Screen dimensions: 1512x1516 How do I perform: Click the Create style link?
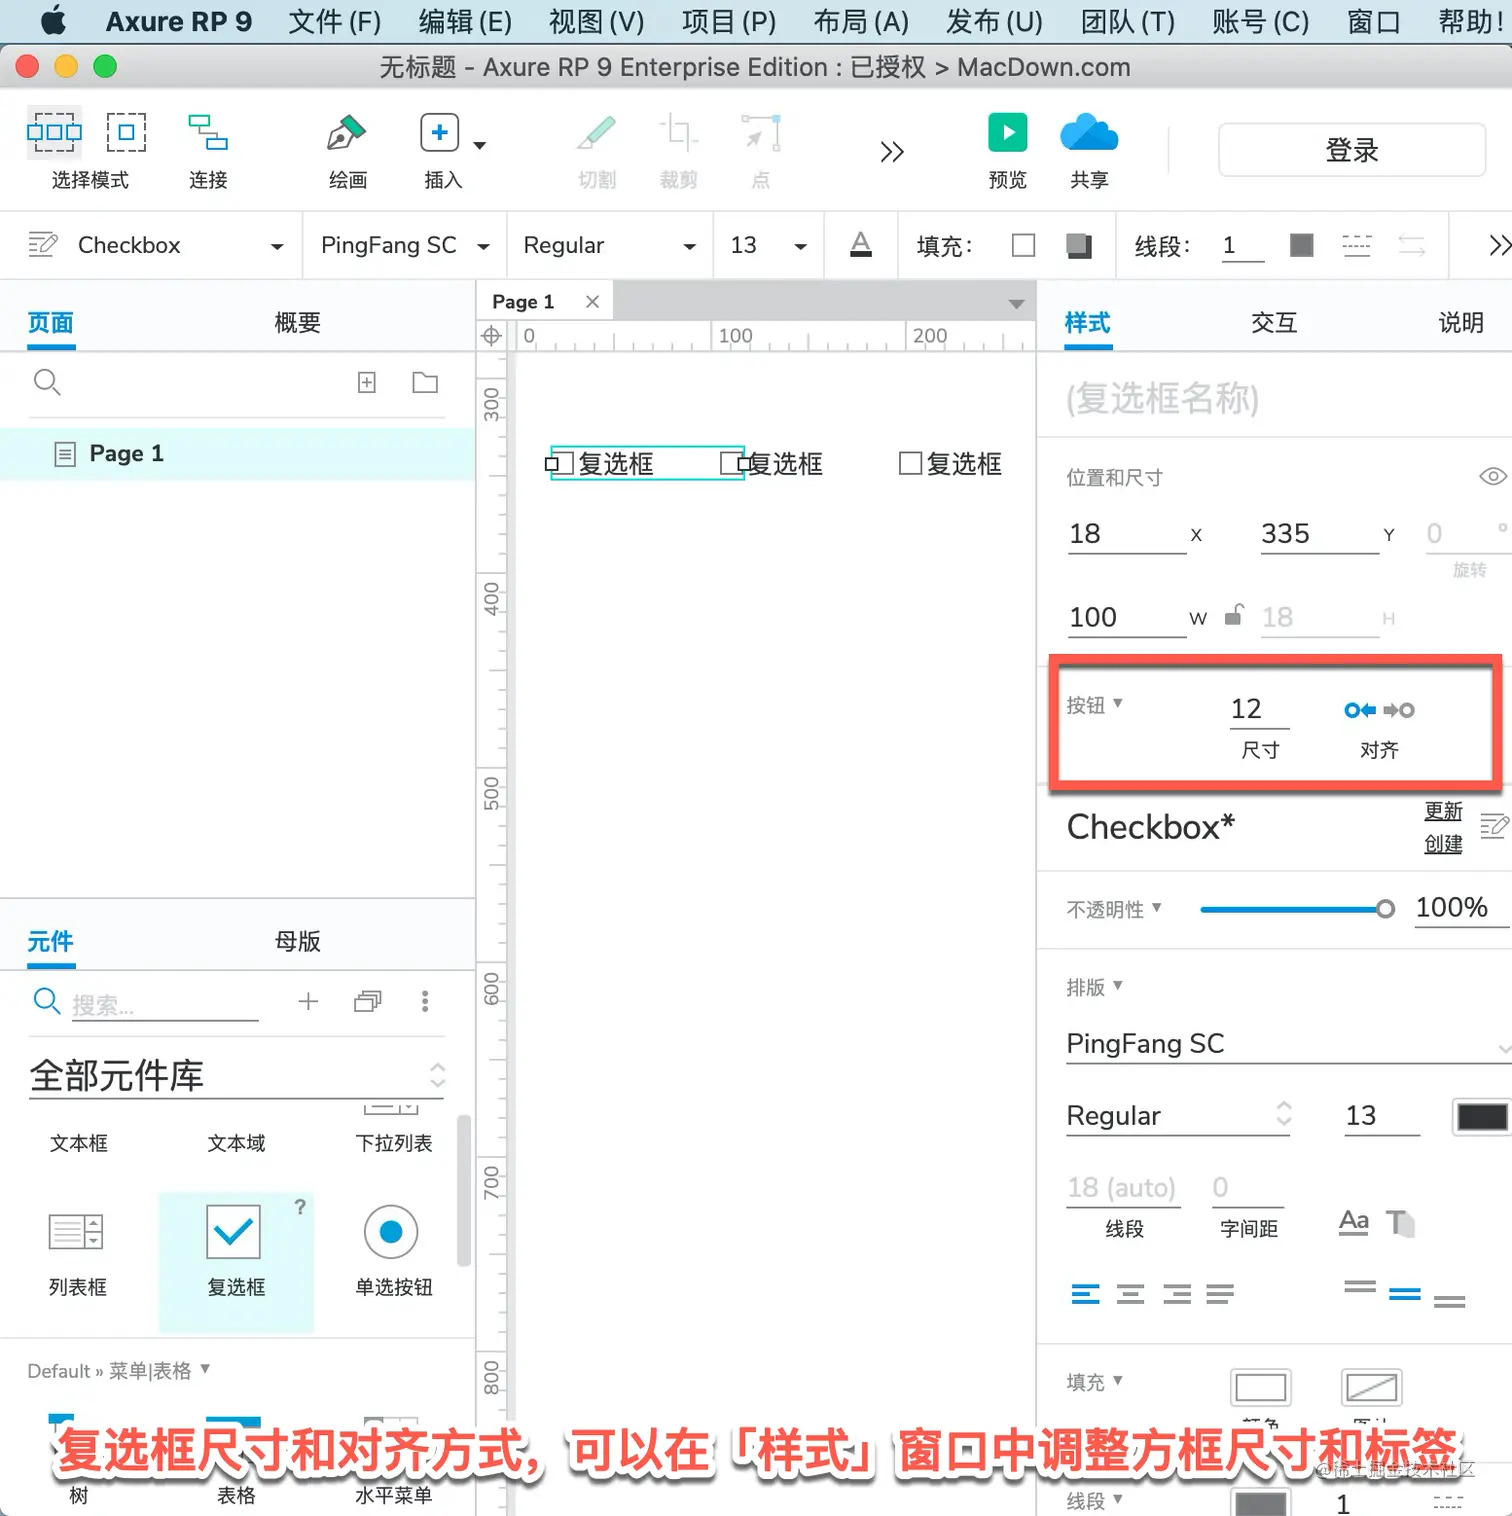click(1443, 844)
